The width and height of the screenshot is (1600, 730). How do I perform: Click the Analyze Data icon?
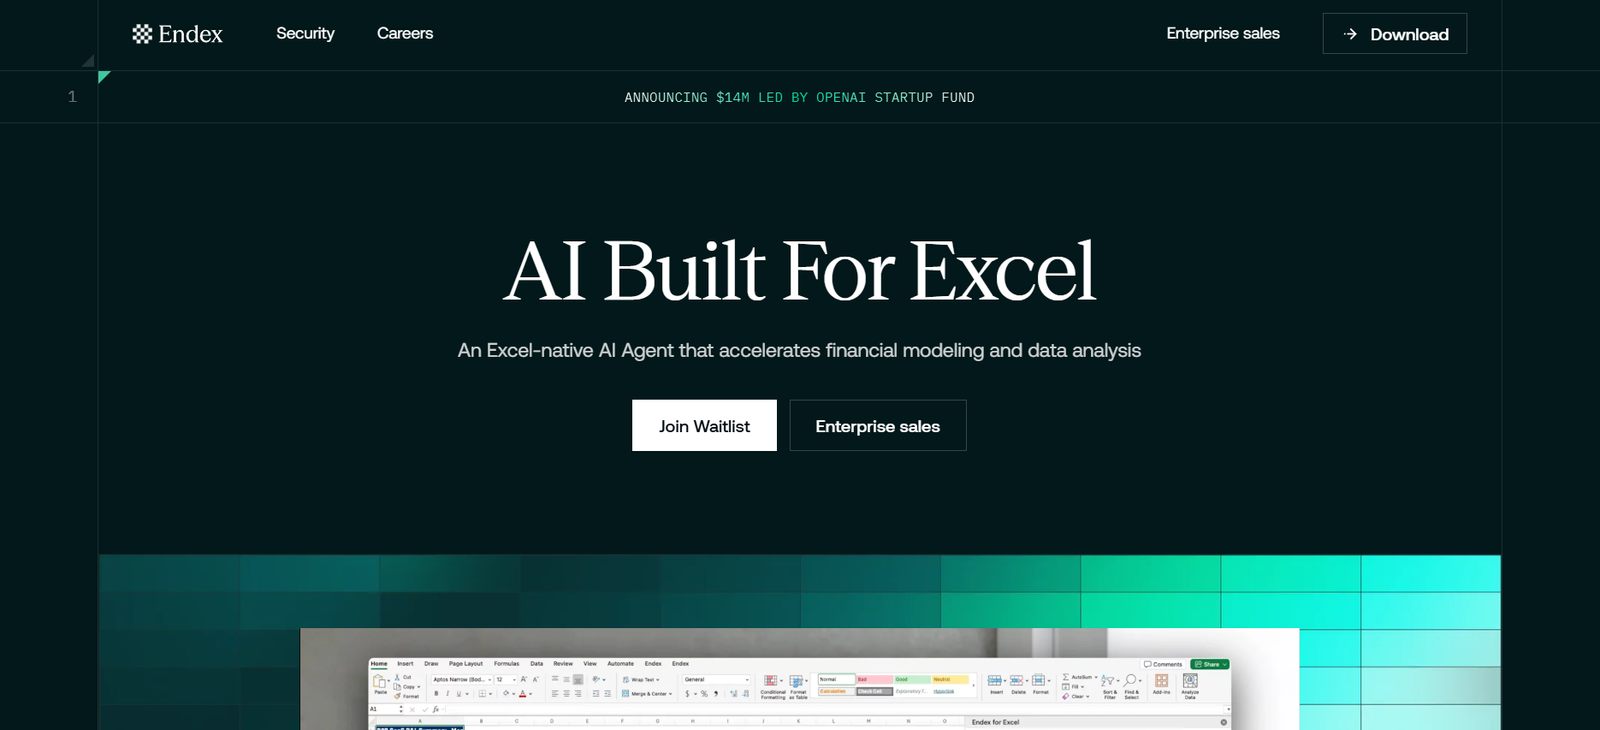(1190, 681)
